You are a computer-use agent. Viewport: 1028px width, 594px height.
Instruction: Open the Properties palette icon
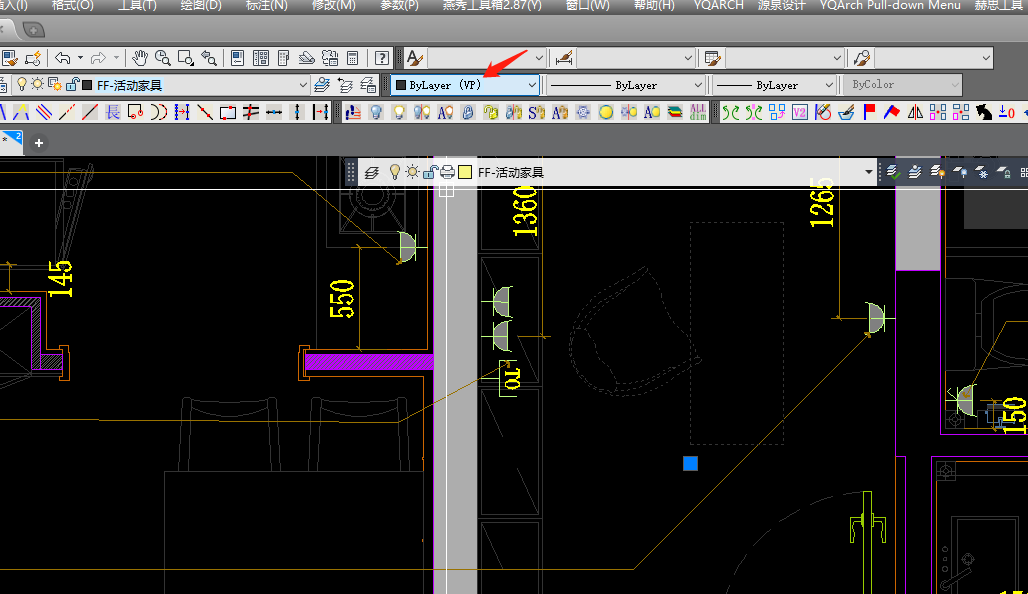point(237,58)
